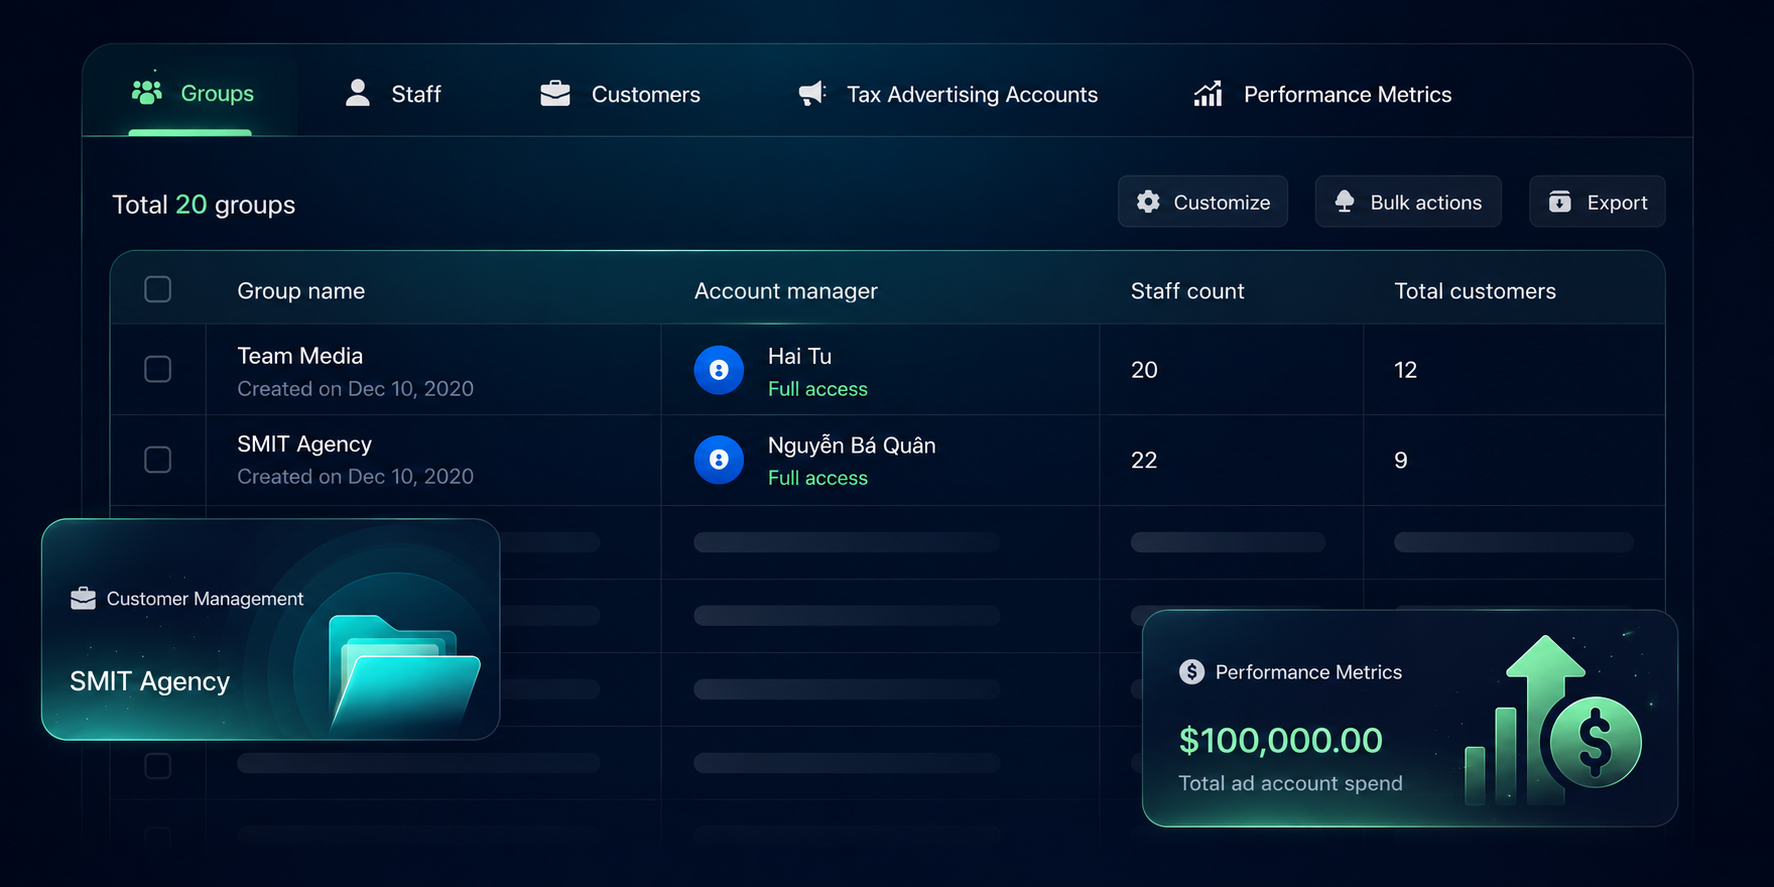Go to Tax Advertising Accounts tab
The width and height of the screenshot is (1774, 887).
[948, 93]
